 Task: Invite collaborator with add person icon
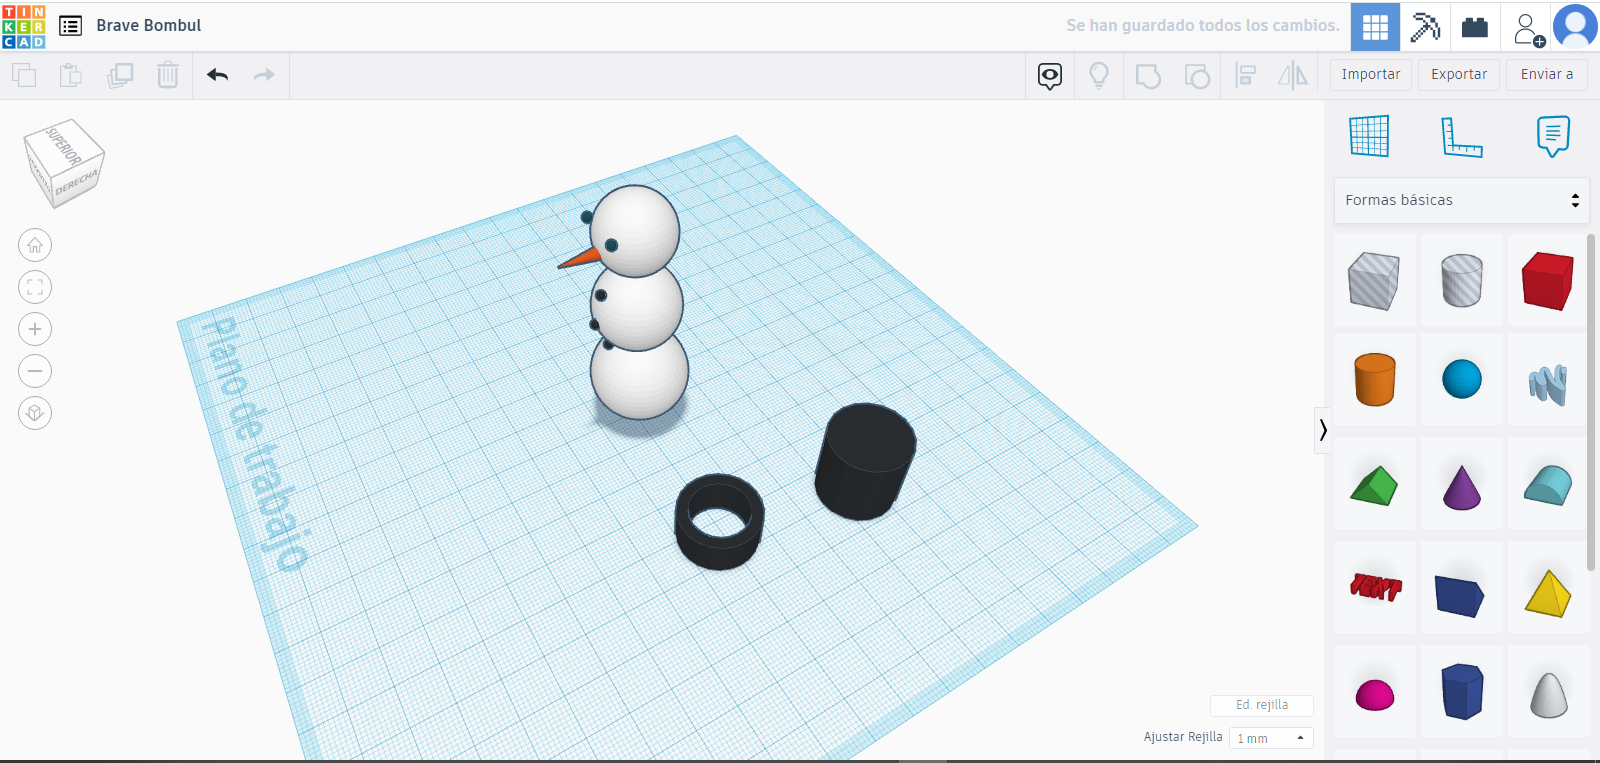1527,28
